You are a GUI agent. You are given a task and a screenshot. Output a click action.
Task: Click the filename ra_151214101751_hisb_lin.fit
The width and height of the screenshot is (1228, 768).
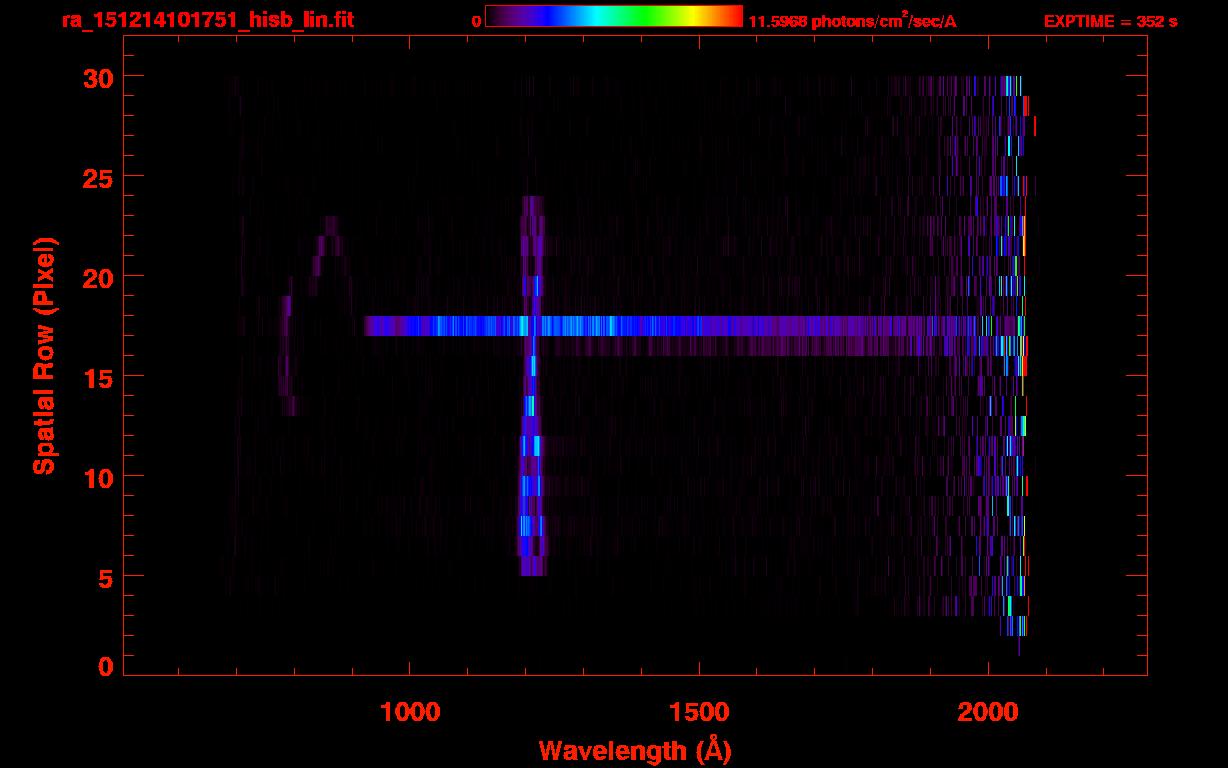208,19
